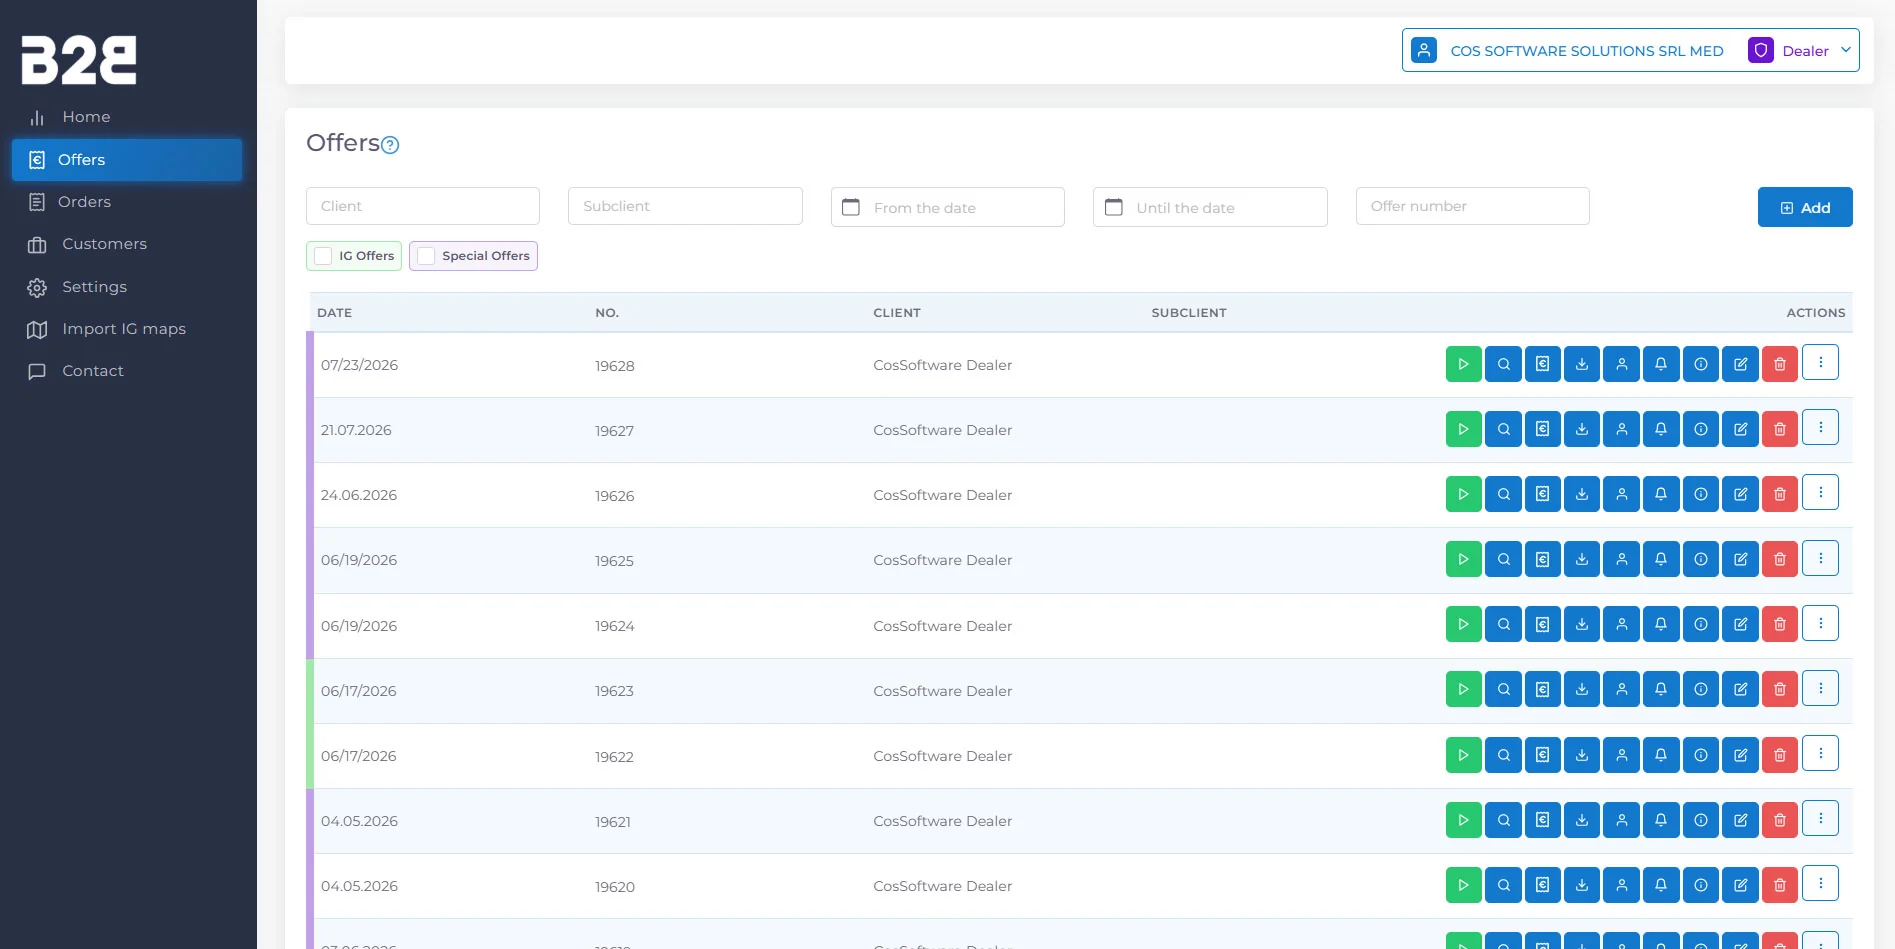Delete offer 19624
1895x949 pixels.
[x=1780, y=624]
